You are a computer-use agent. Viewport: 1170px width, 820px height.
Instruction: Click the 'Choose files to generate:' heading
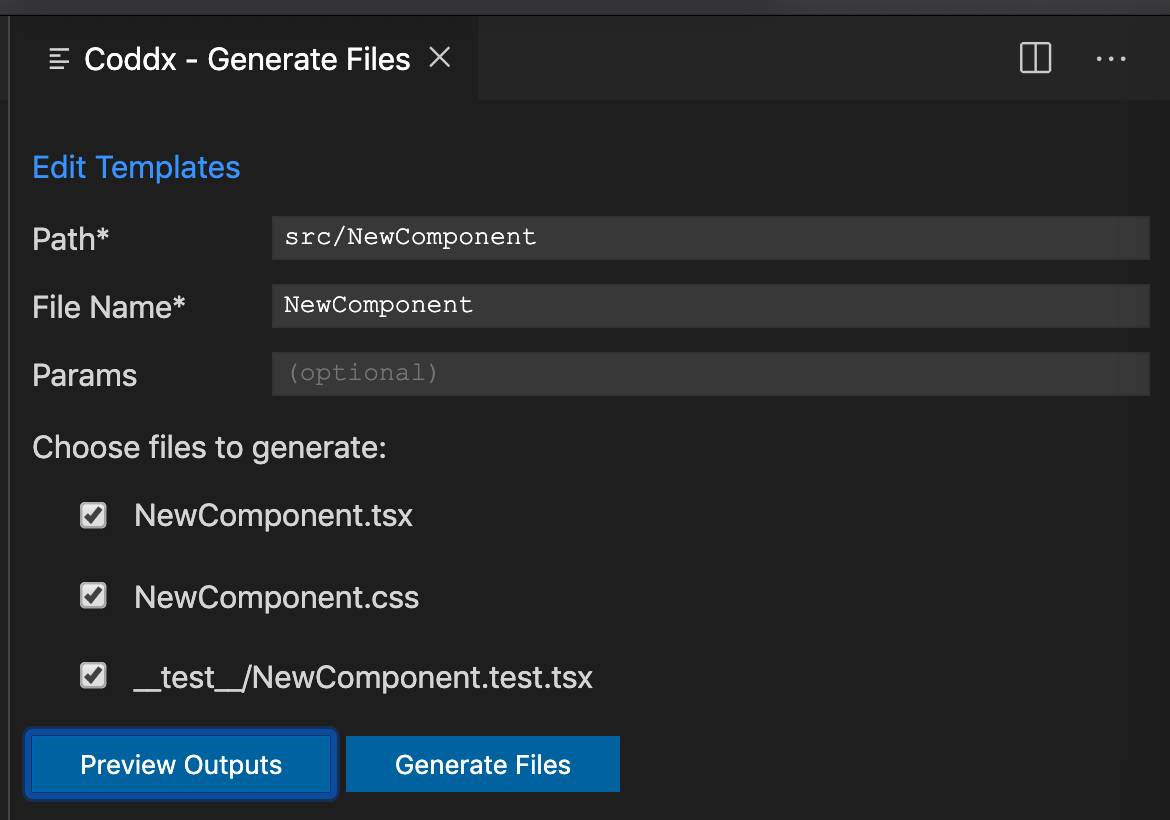[x=210, y=448]
